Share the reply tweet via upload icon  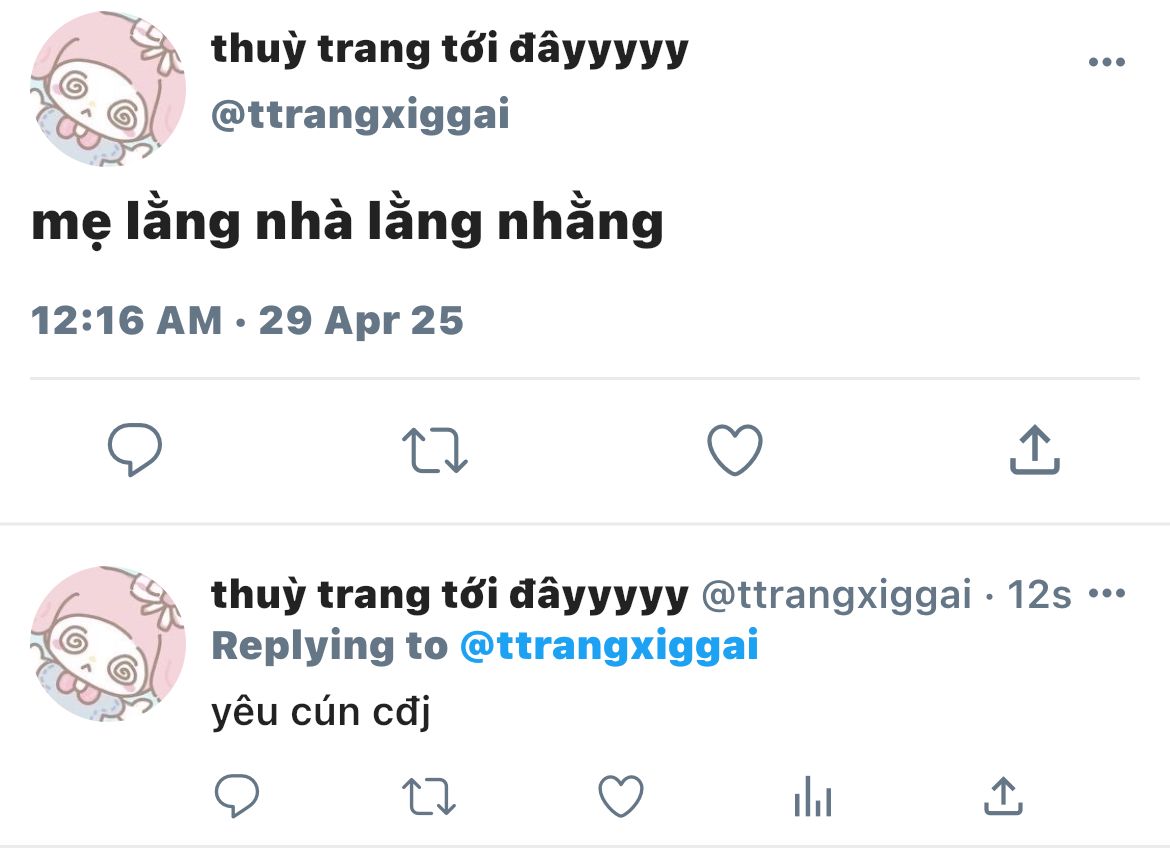pos(1003,796)
